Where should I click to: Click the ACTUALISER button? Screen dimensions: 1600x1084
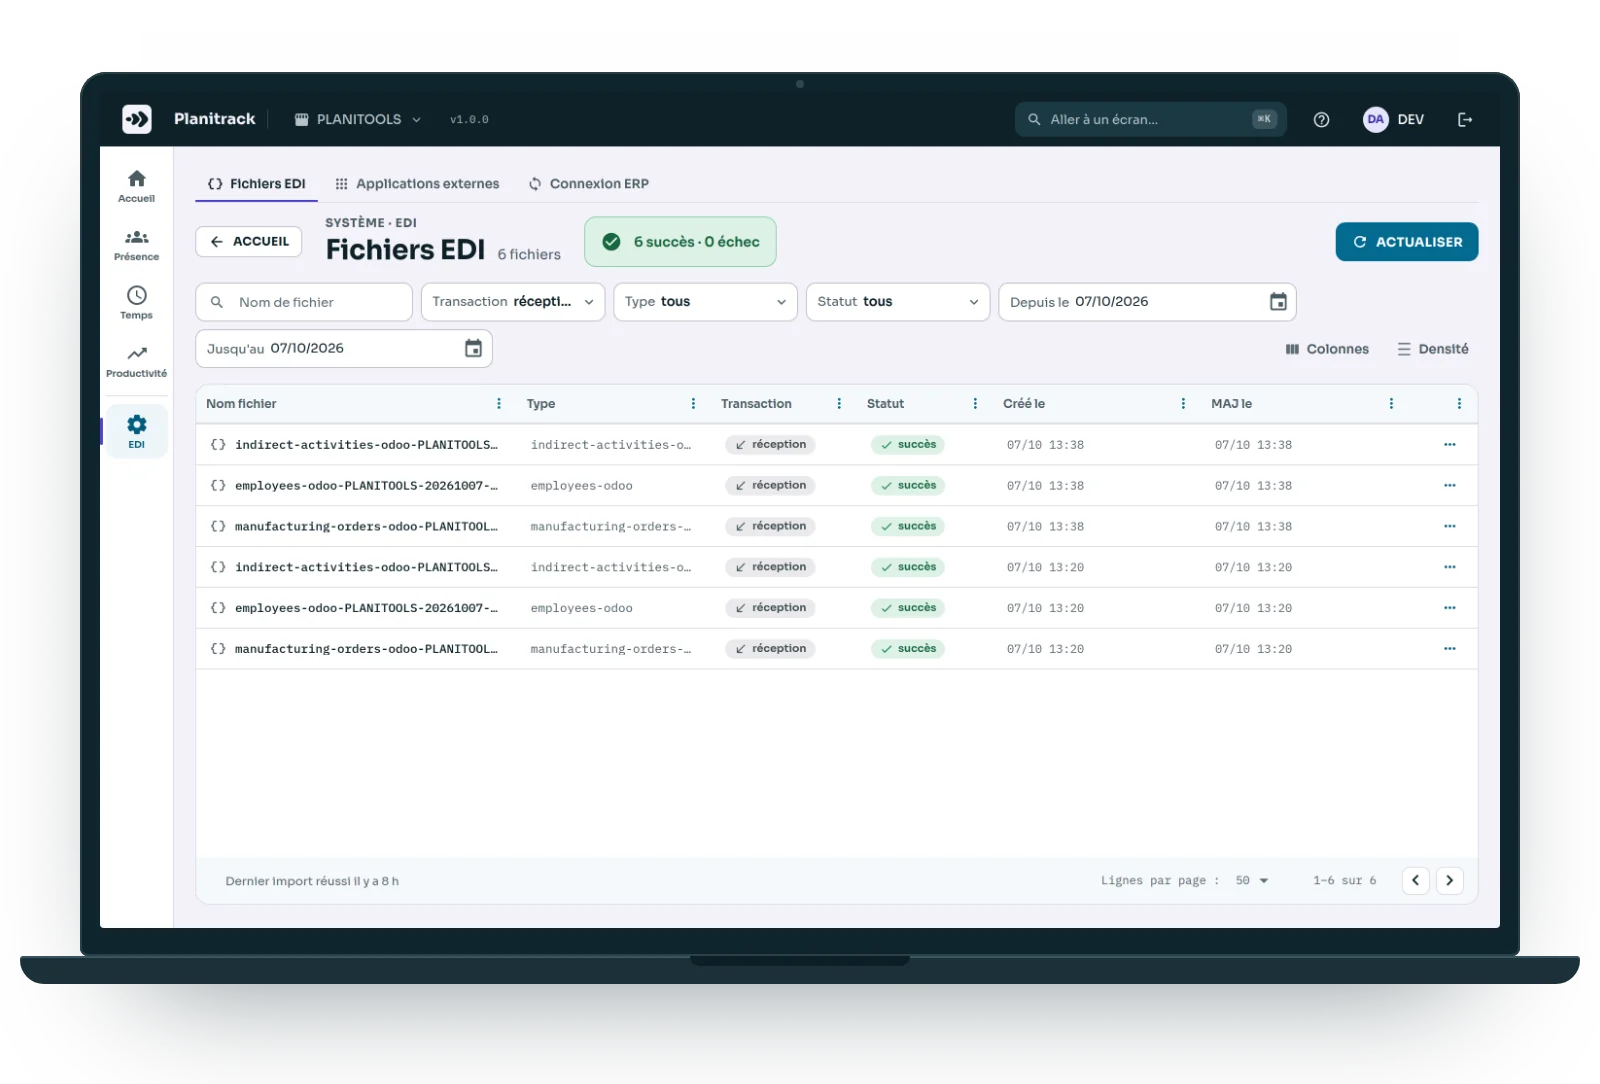tap(1407, 242)
